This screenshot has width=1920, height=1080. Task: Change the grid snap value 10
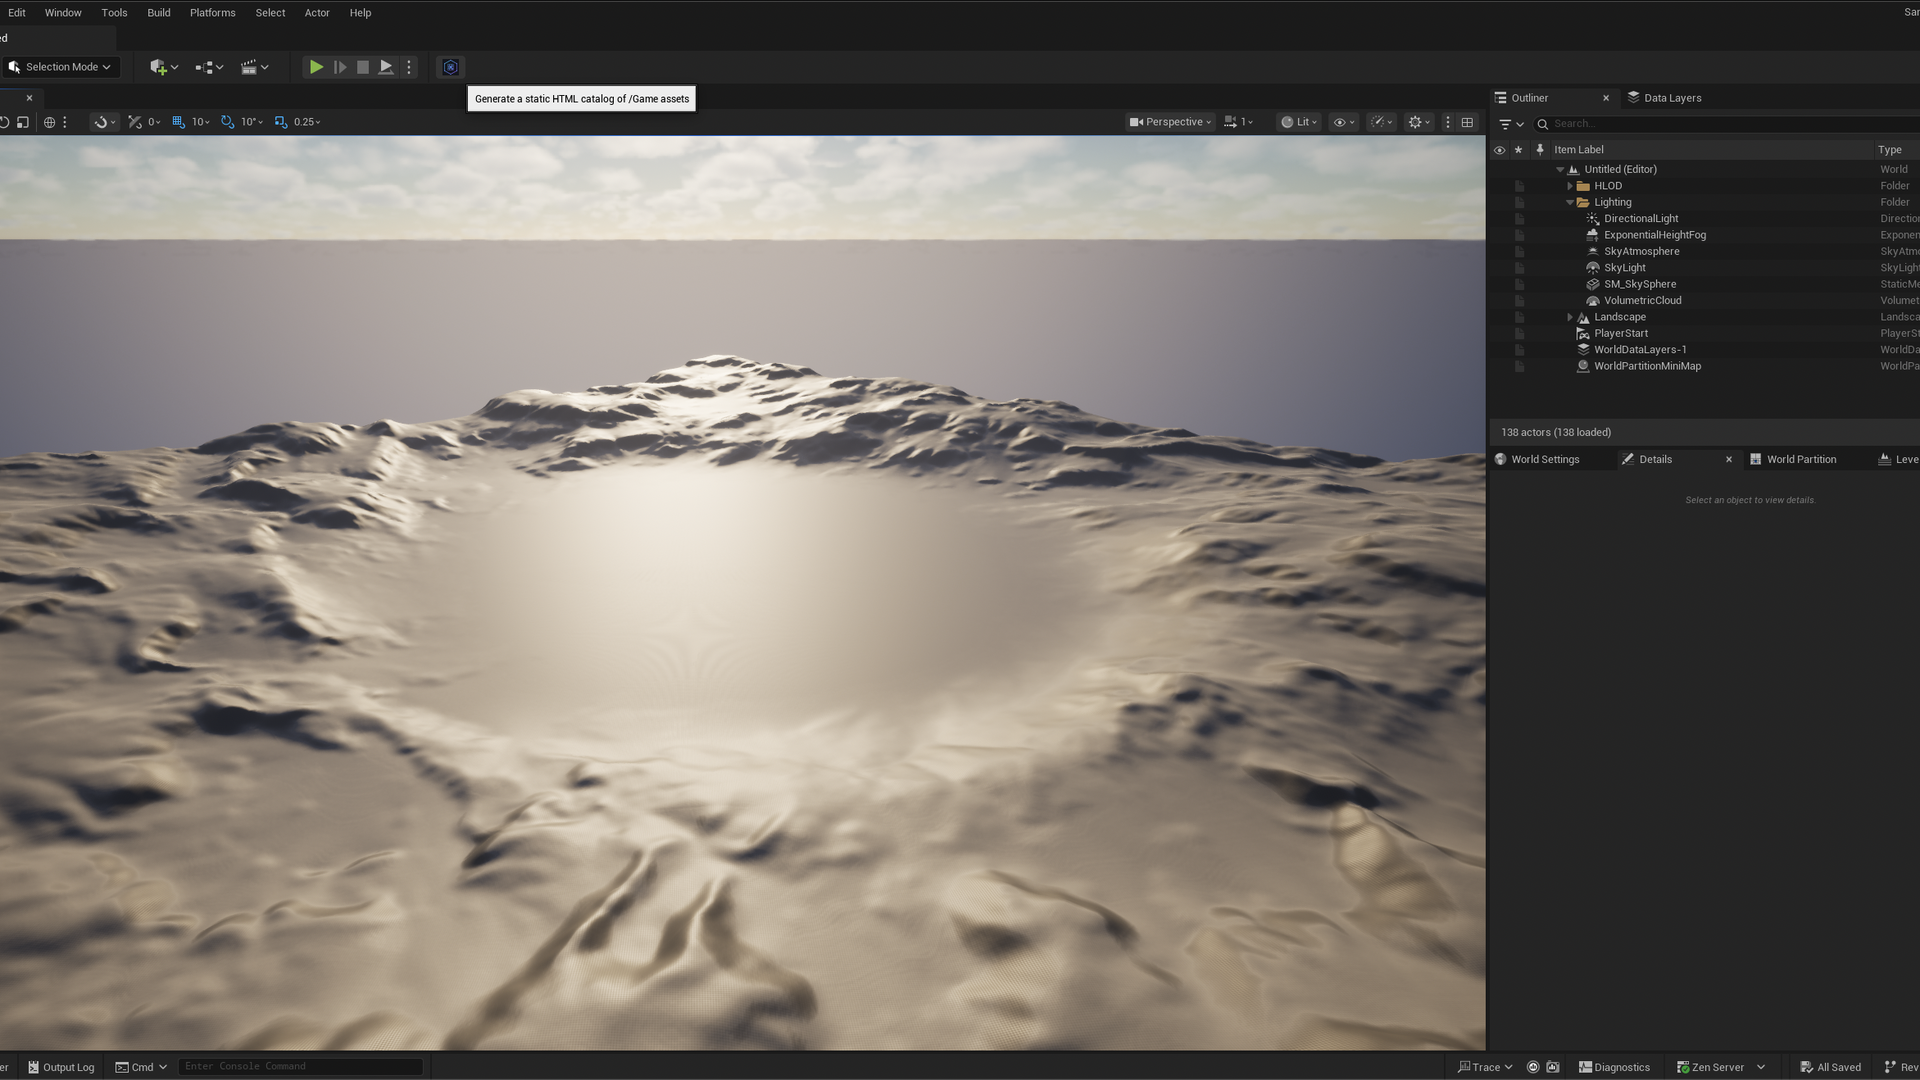click(x=200, y=122)
